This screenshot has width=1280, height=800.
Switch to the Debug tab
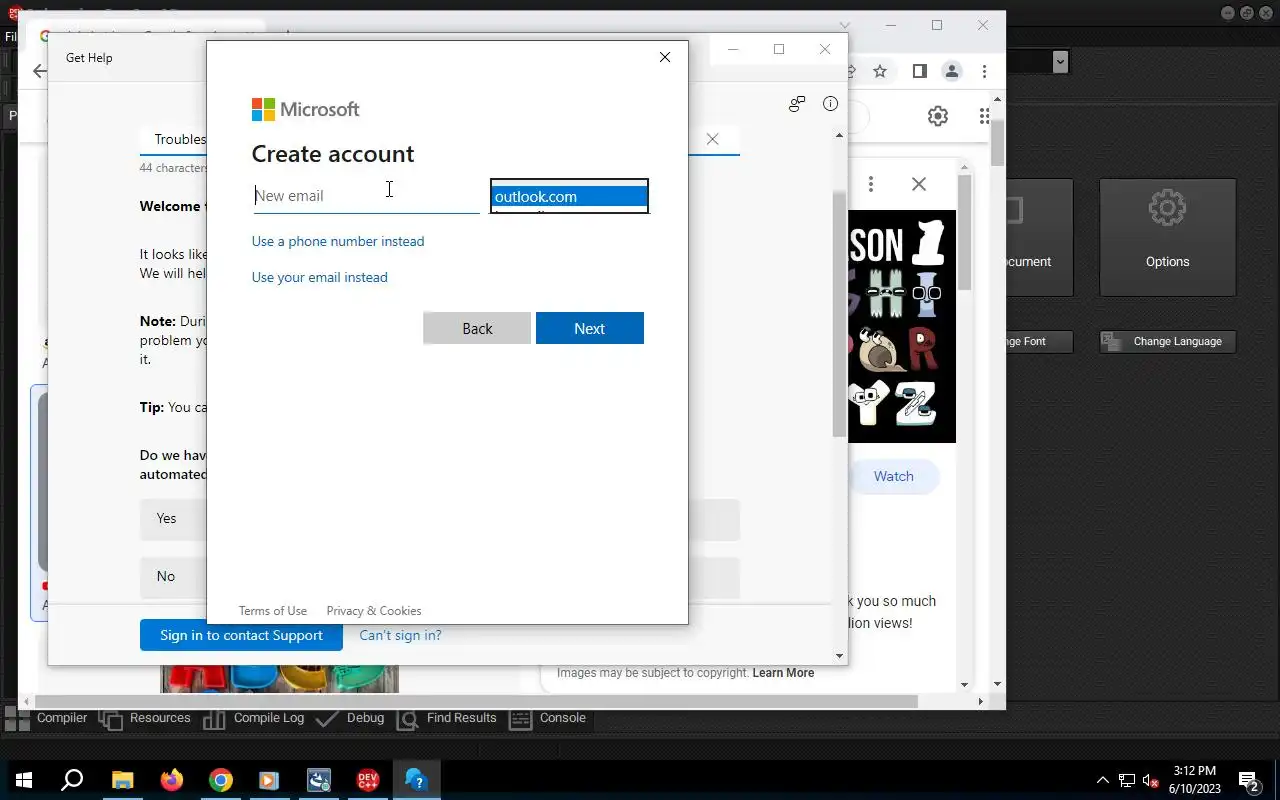350,718
